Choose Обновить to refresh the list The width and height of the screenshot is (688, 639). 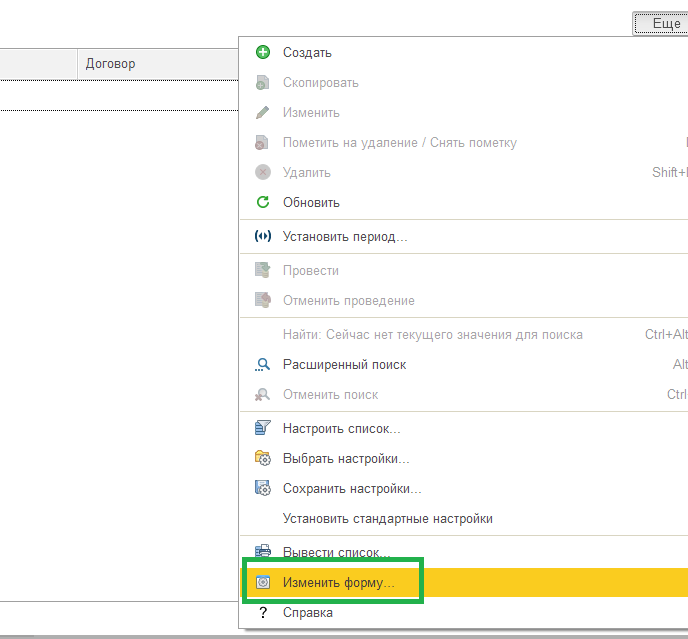[x=464, y=202]
